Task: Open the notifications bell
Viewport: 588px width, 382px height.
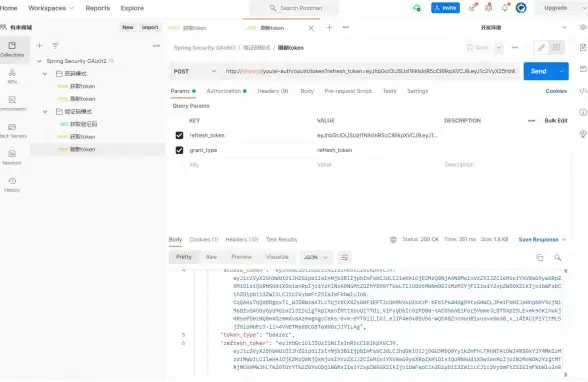Action: 505,7
